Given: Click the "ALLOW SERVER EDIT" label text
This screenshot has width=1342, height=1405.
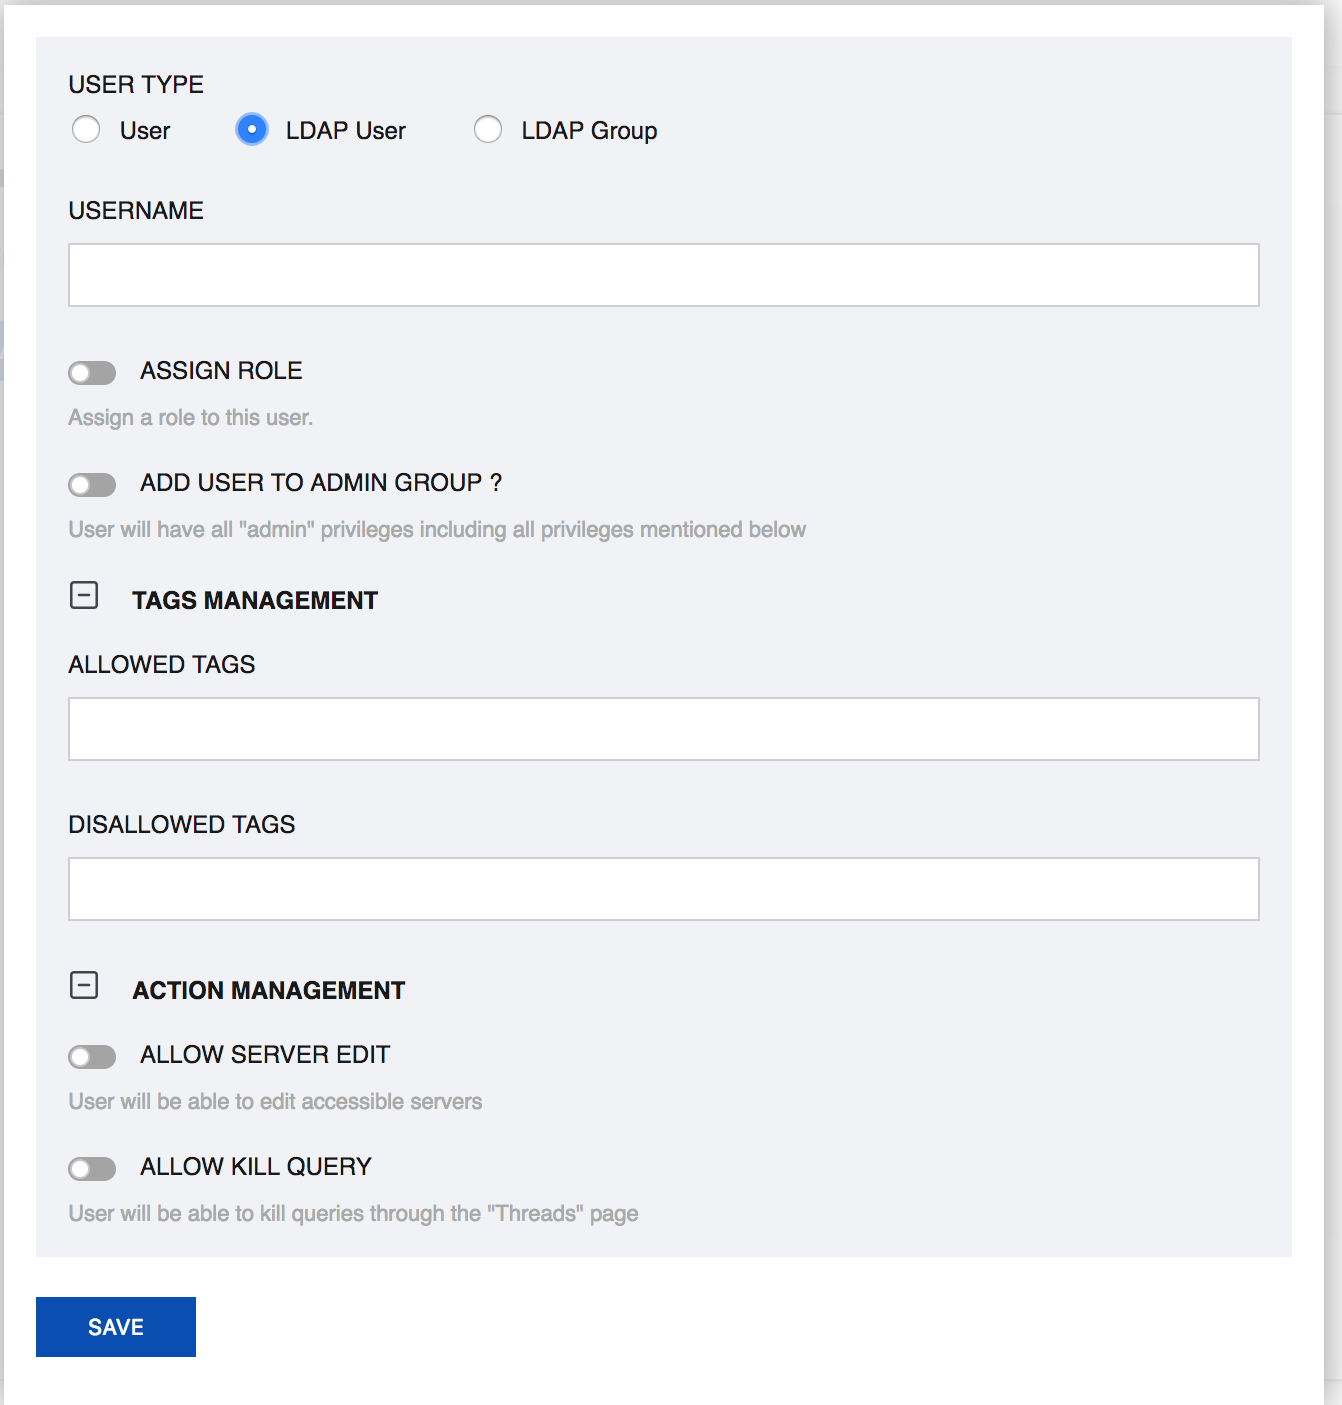Looking at the screenshot, I should point(265,1055).
